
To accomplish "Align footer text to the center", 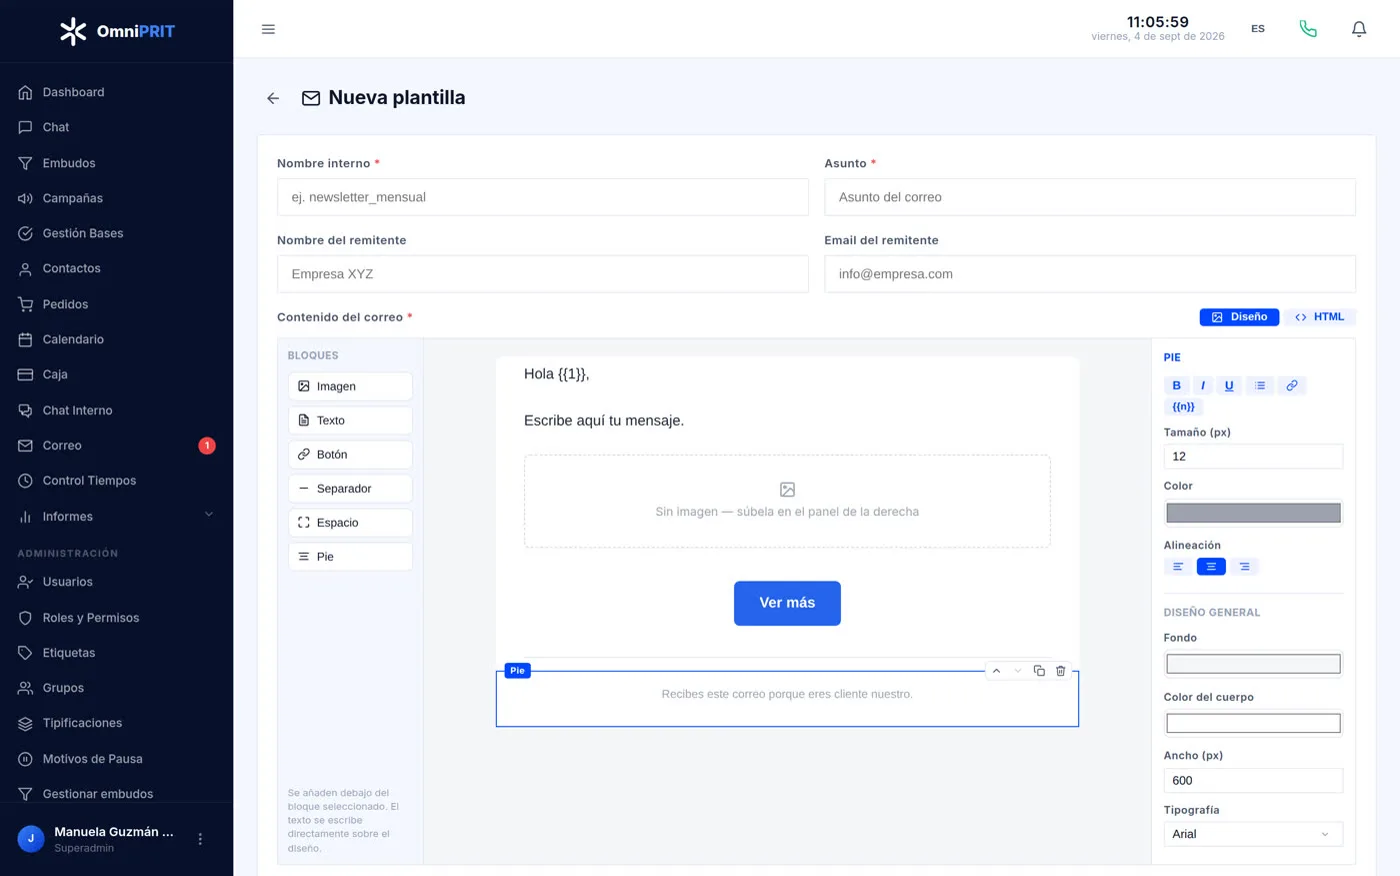I will pos(1211,567).
